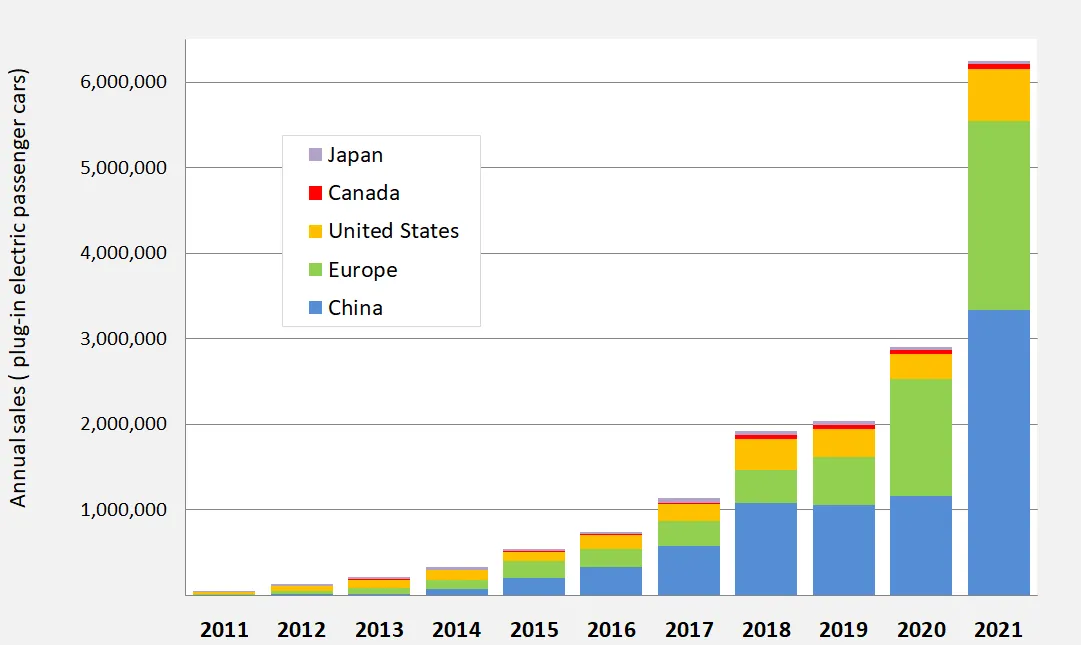The image size is (1081, 645).
Task: Click the Canada red legend swatch
Action: 315,193
